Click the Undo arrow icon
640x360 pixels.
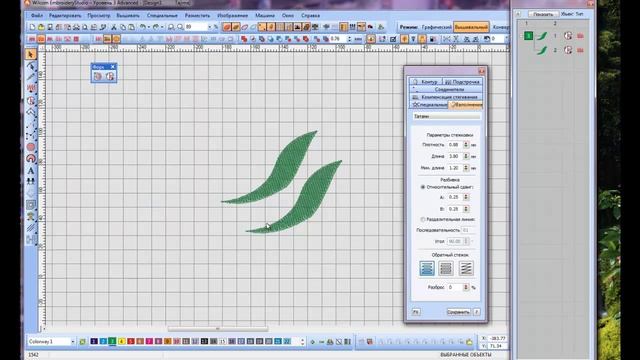(142, 27)
